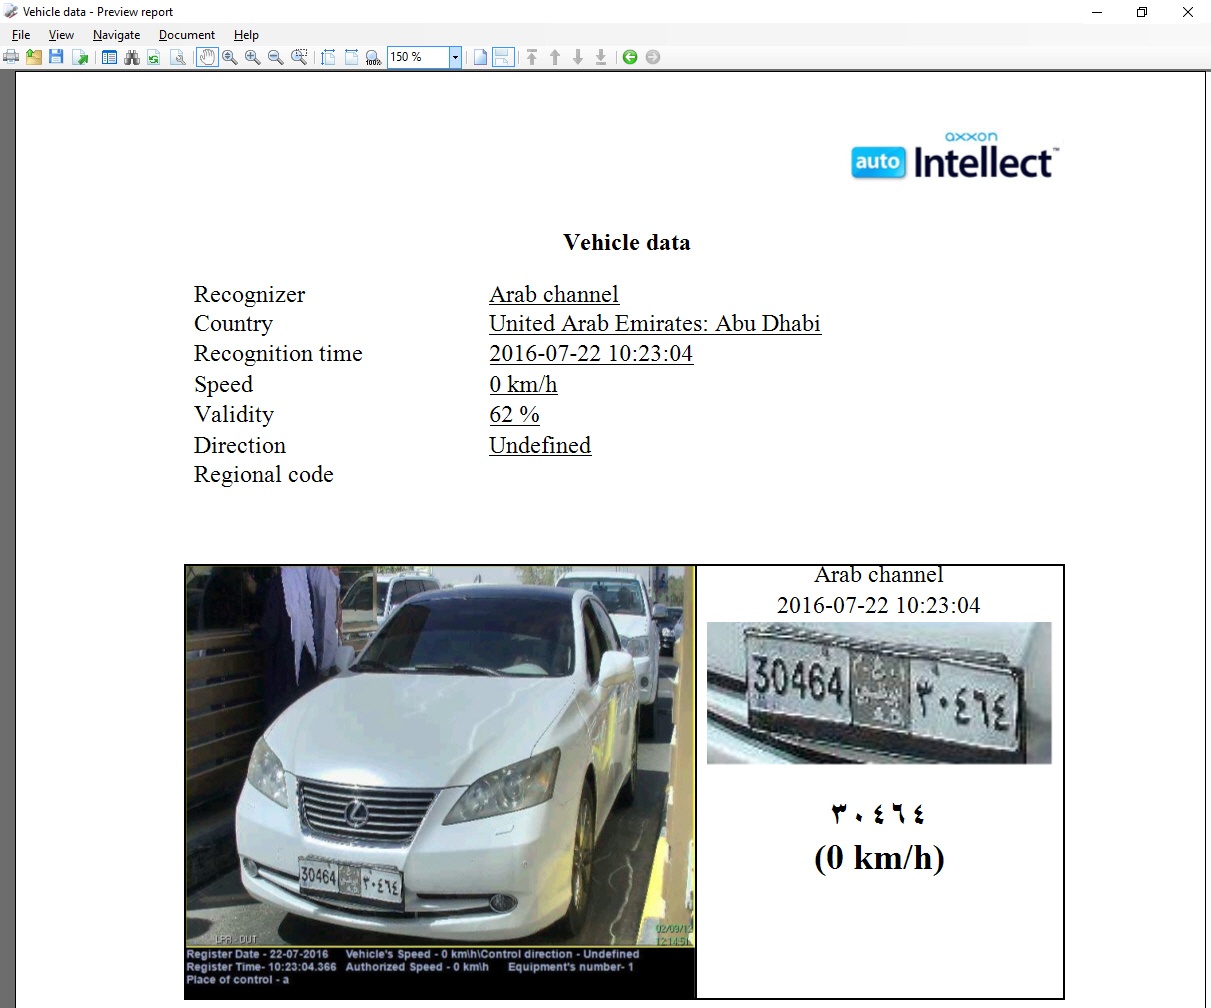Select the marquee Zoom to selection tool
The height and width of the screenshot is (1008, 1211).
pos(299,57)
